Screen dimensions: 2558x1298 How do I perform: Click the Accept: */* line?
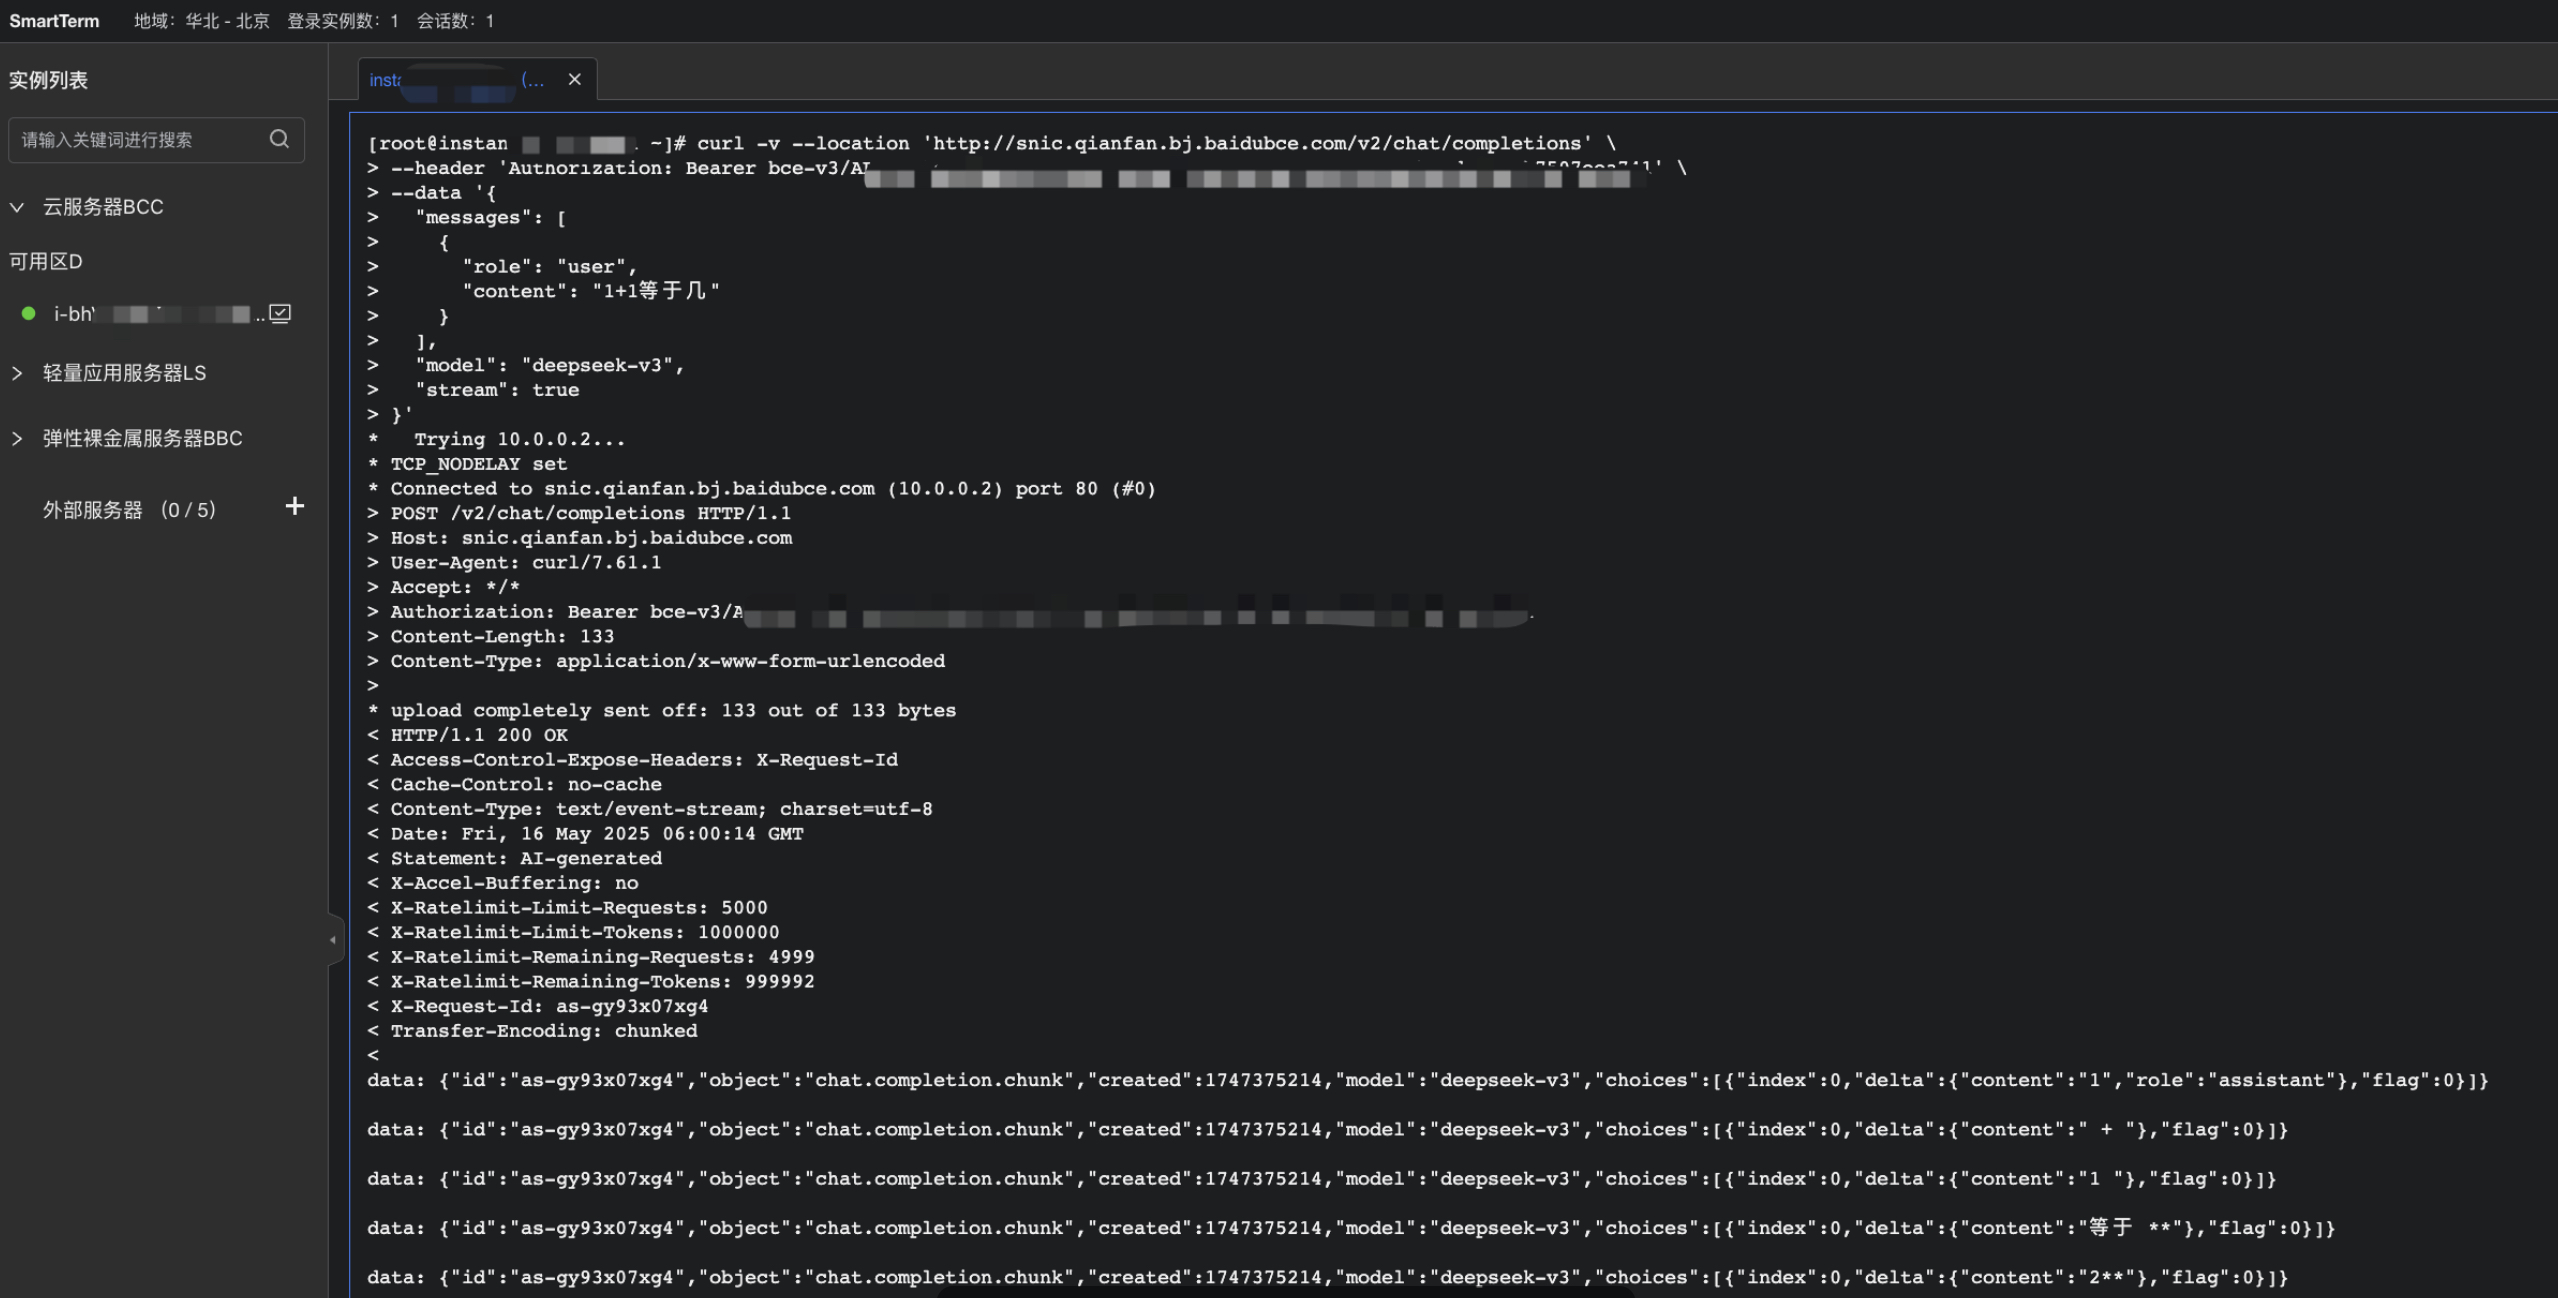443,588
